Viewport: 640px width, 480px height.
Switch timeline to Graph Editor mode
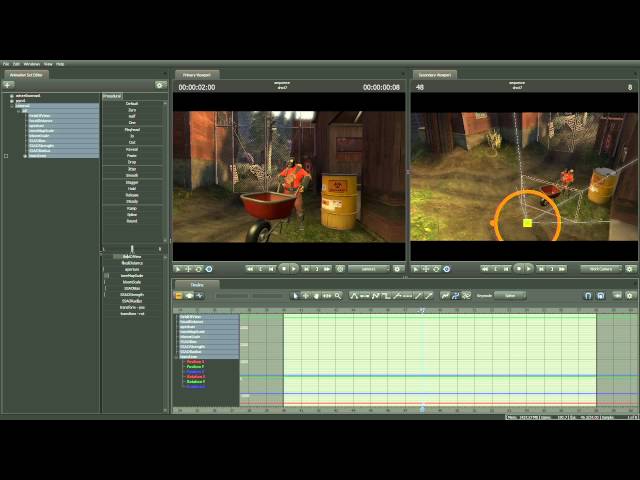click(200, 296)
